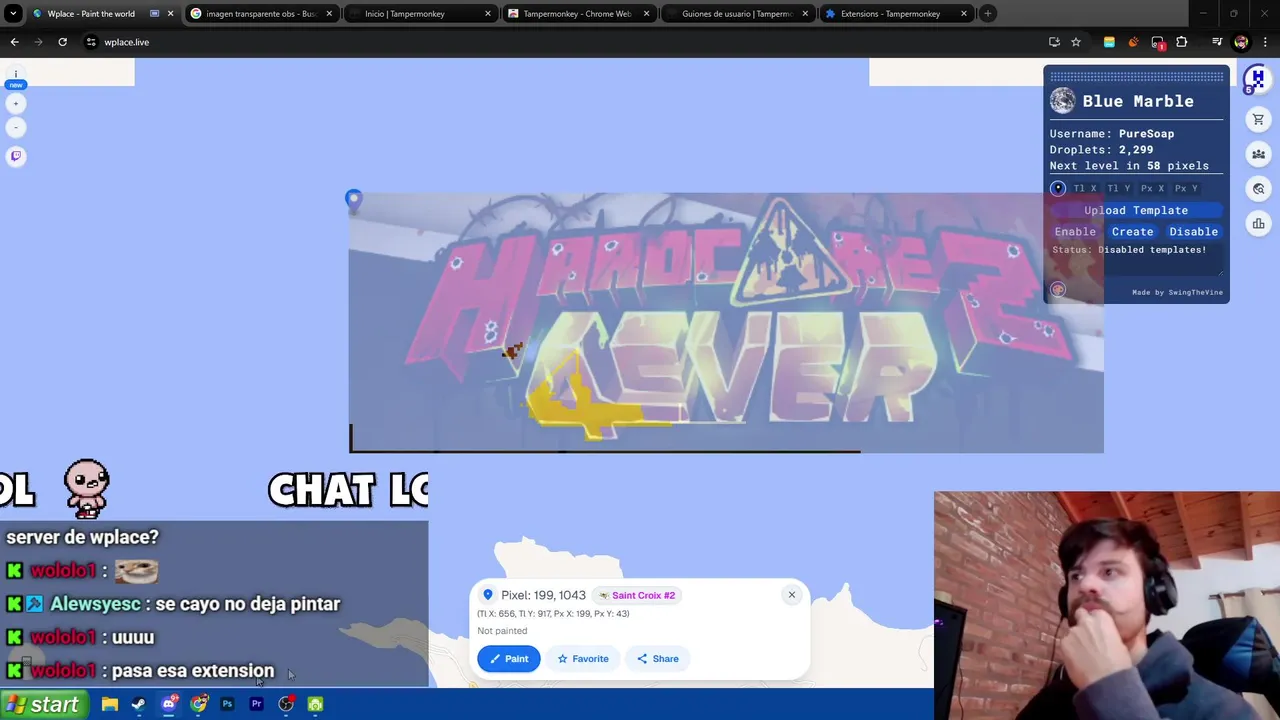Screen dimensions: 1280x720
Task: Click the Status output text area
Action: tap(1136, 259)
